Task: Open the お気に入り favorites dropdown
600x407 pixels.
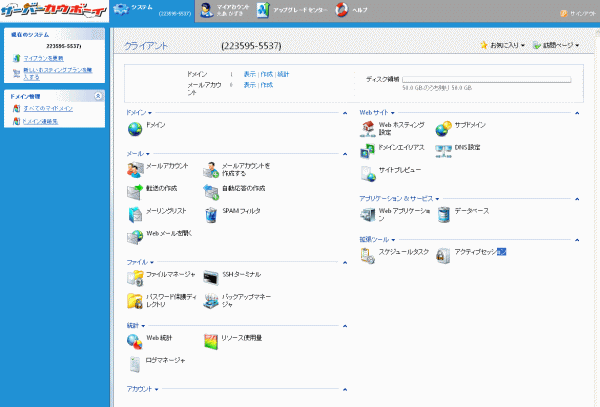Action: pyautogui.click(x=502, y=46)
